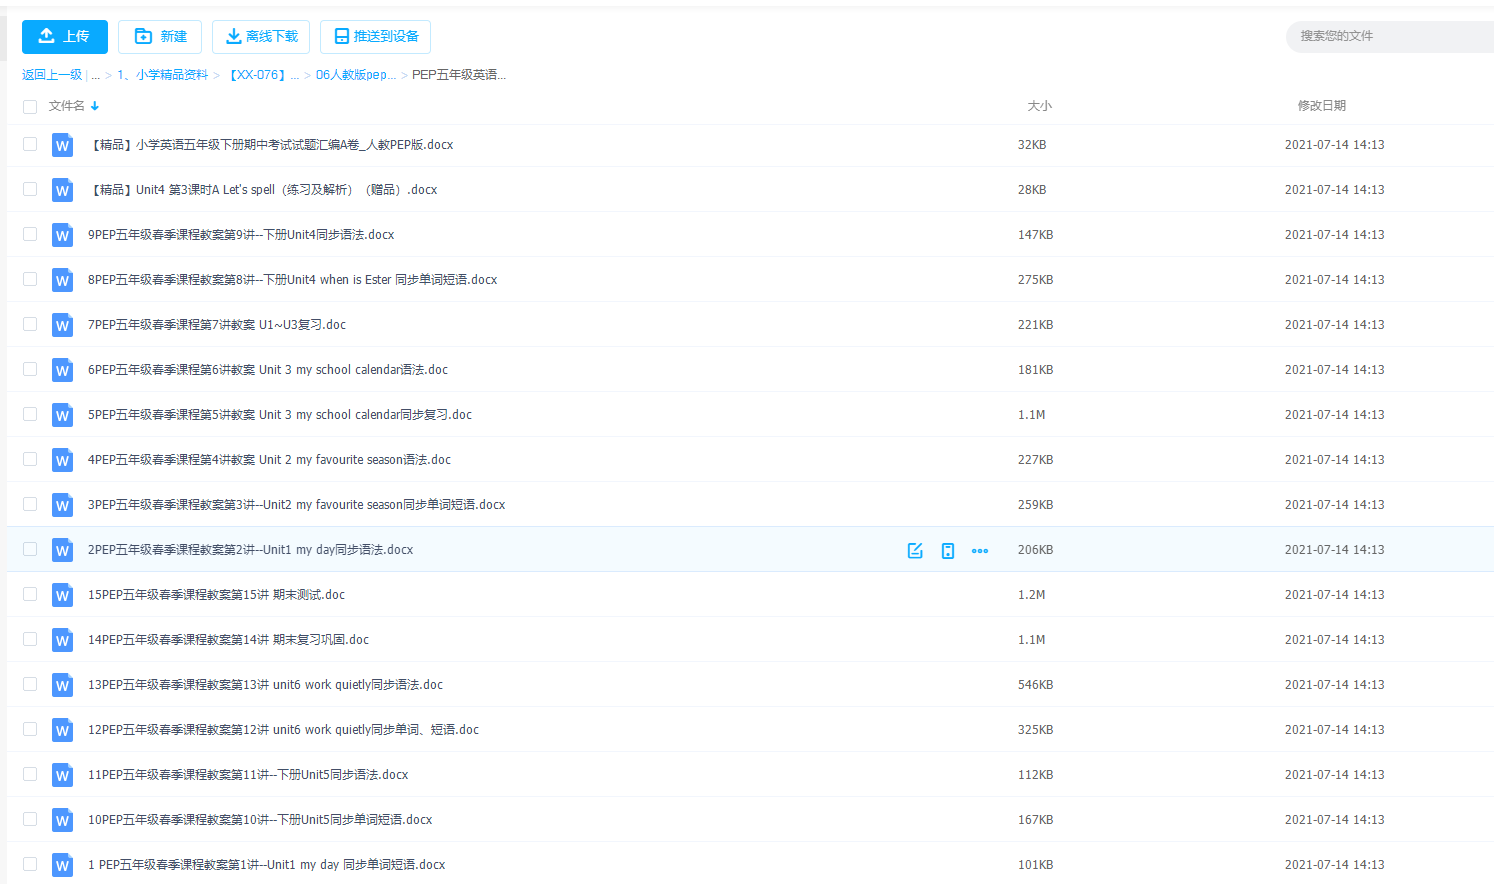
Task: Click Word icon of 12PEP unit6 work quietly file
Action: pos(62,730)
